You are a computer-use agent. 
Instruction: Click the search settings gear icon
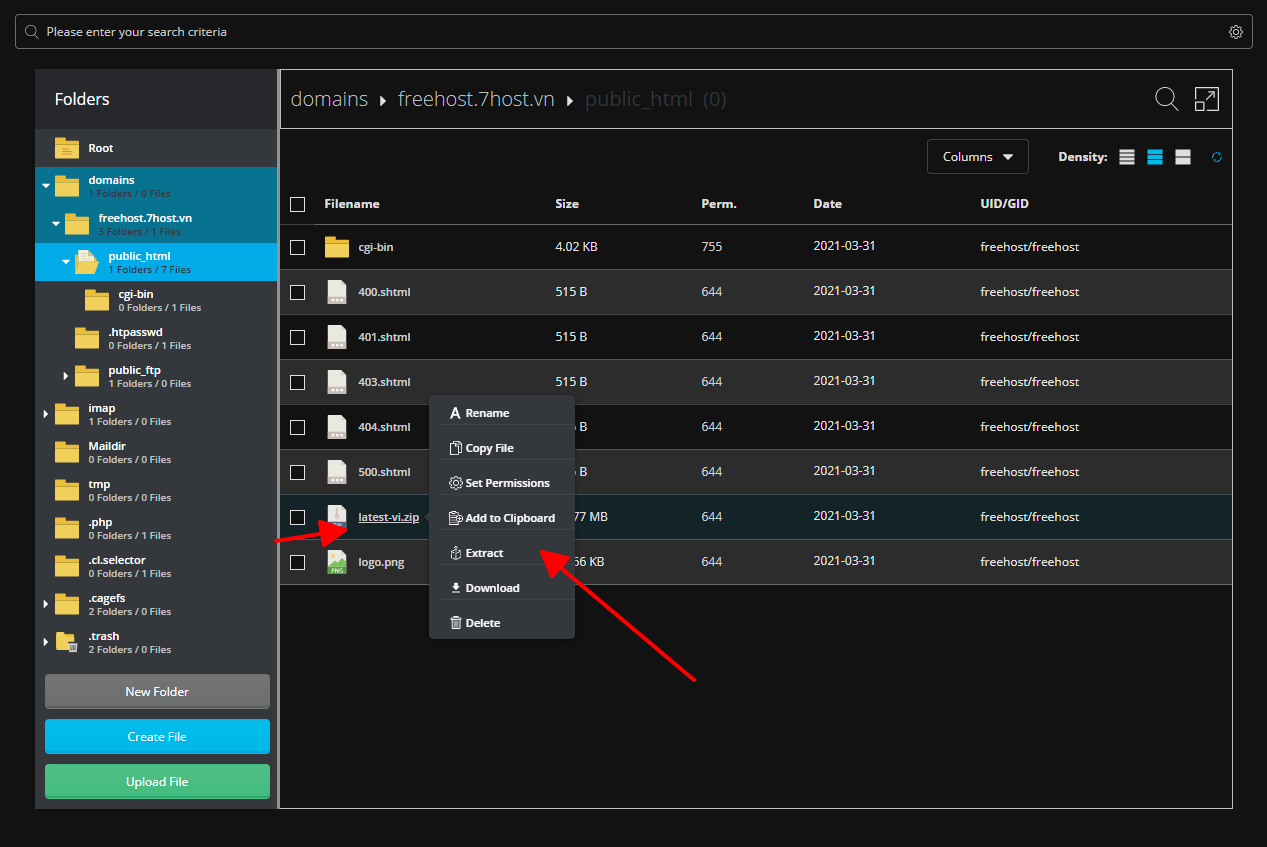click(1236, 32)
